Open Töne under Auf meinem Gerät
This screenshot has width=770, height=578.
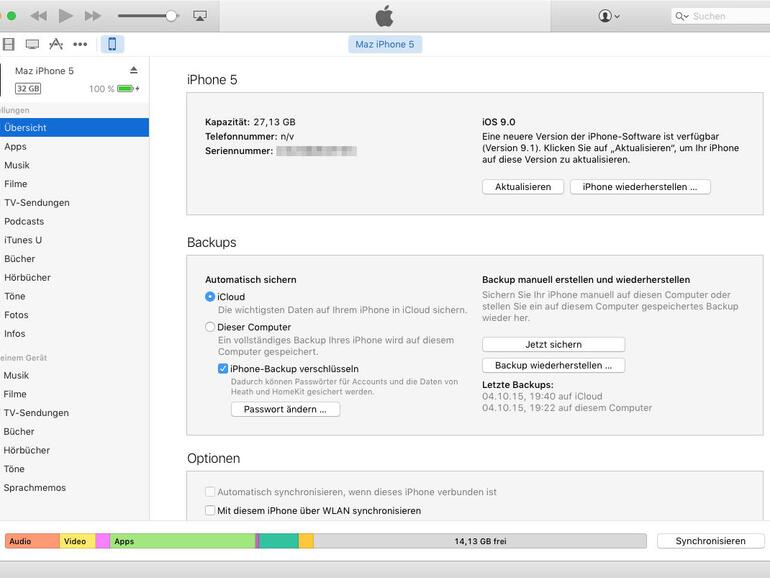click(74, 468)
